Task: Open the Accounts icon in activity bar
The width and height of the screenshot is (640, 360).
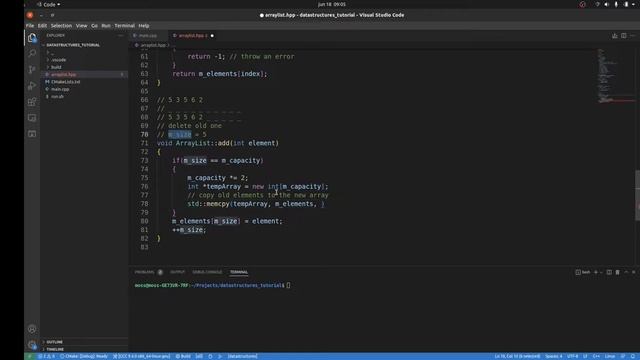Action: pos(32,329)
